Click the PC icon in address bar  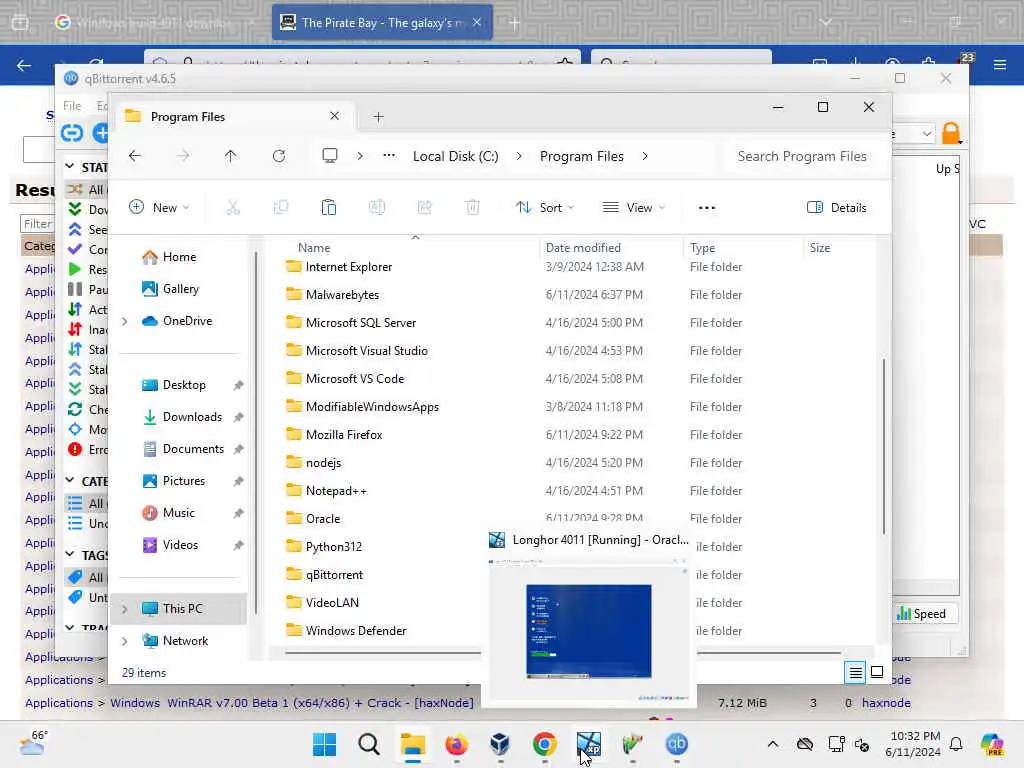330,156
